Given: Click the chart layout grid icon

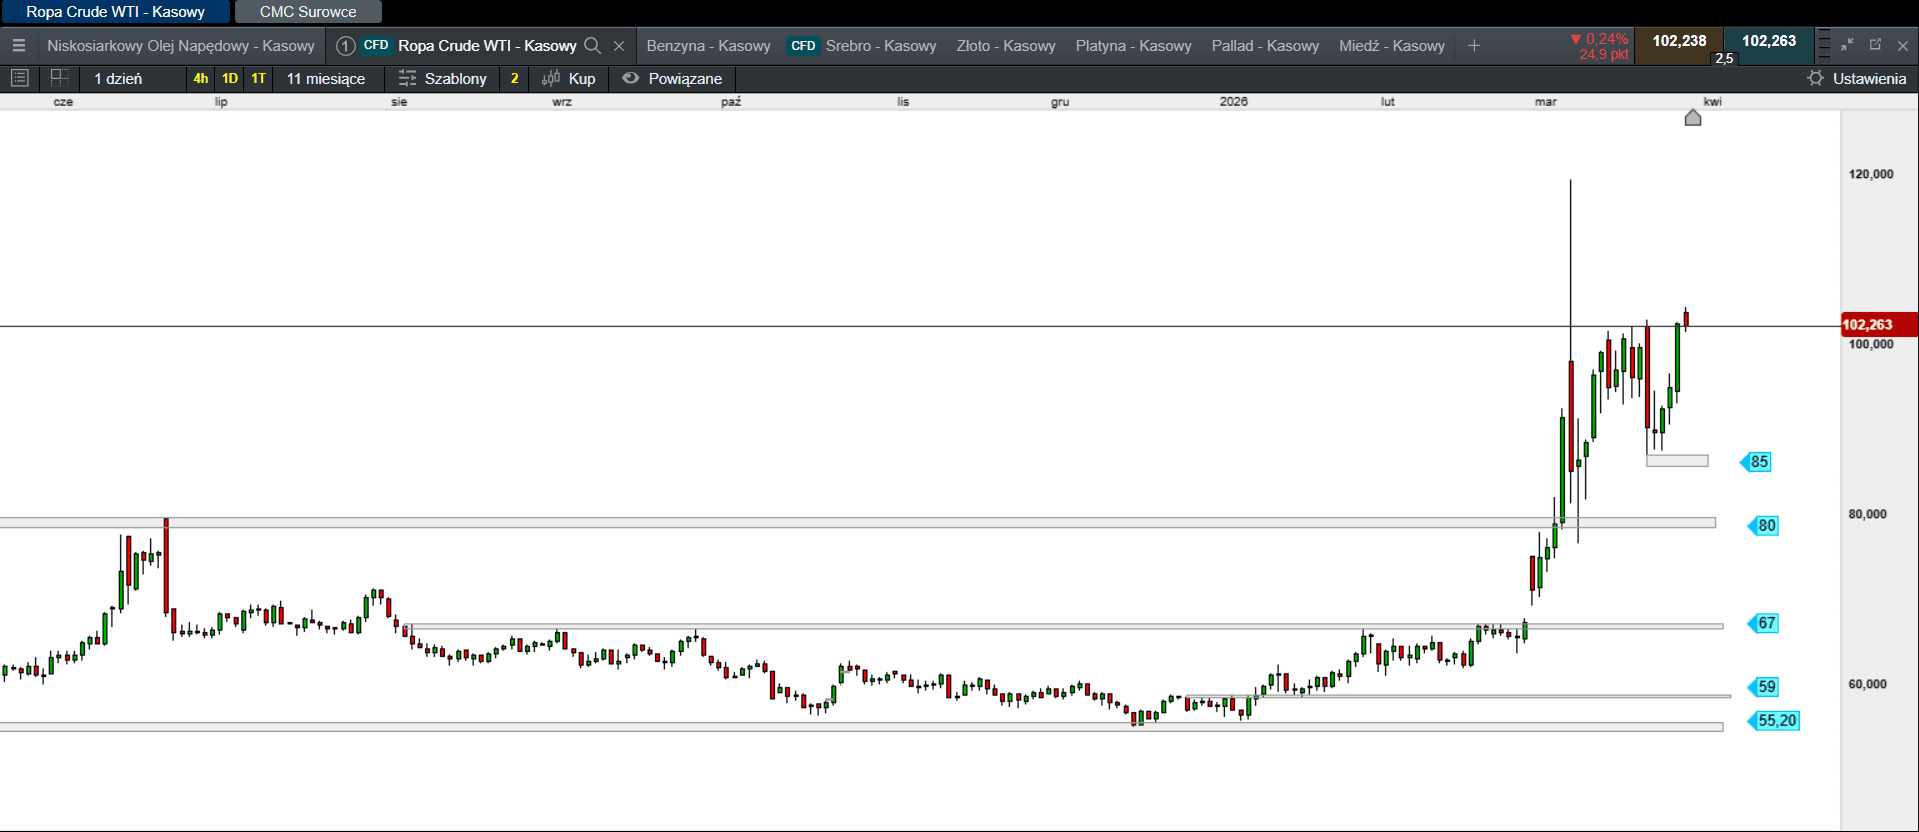Looking at the screenshot, I should (59, 78).
